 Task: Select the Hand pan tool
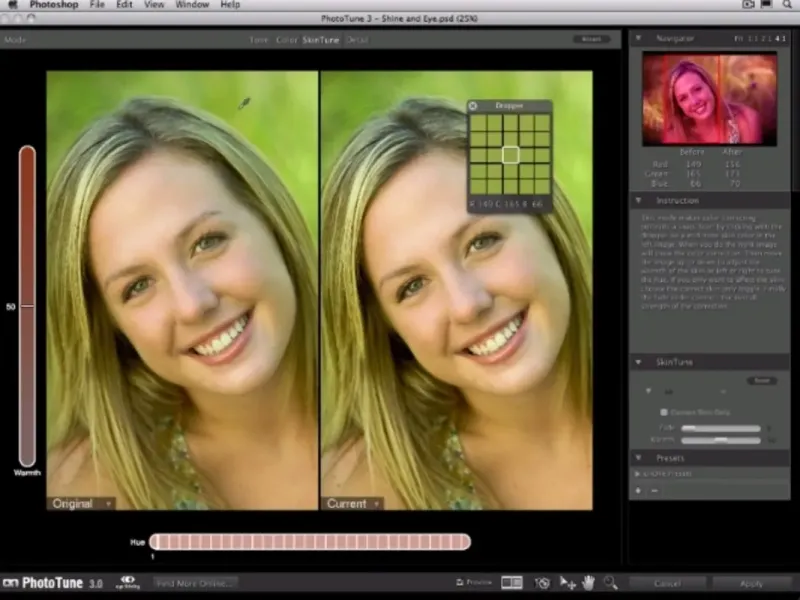coord(589,582)
